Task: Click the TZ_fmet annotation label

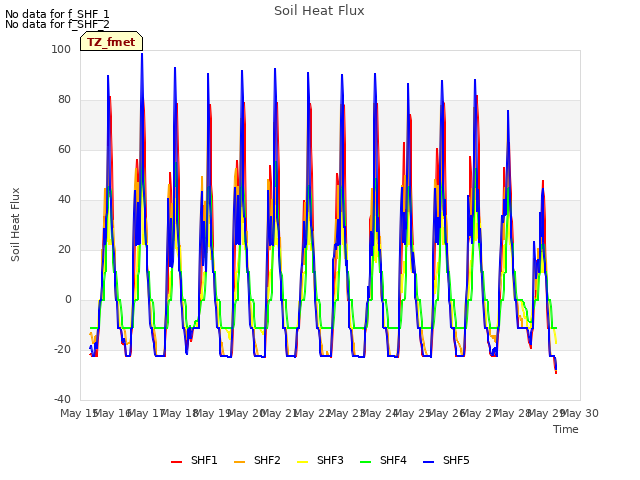Action: point(111,42)
